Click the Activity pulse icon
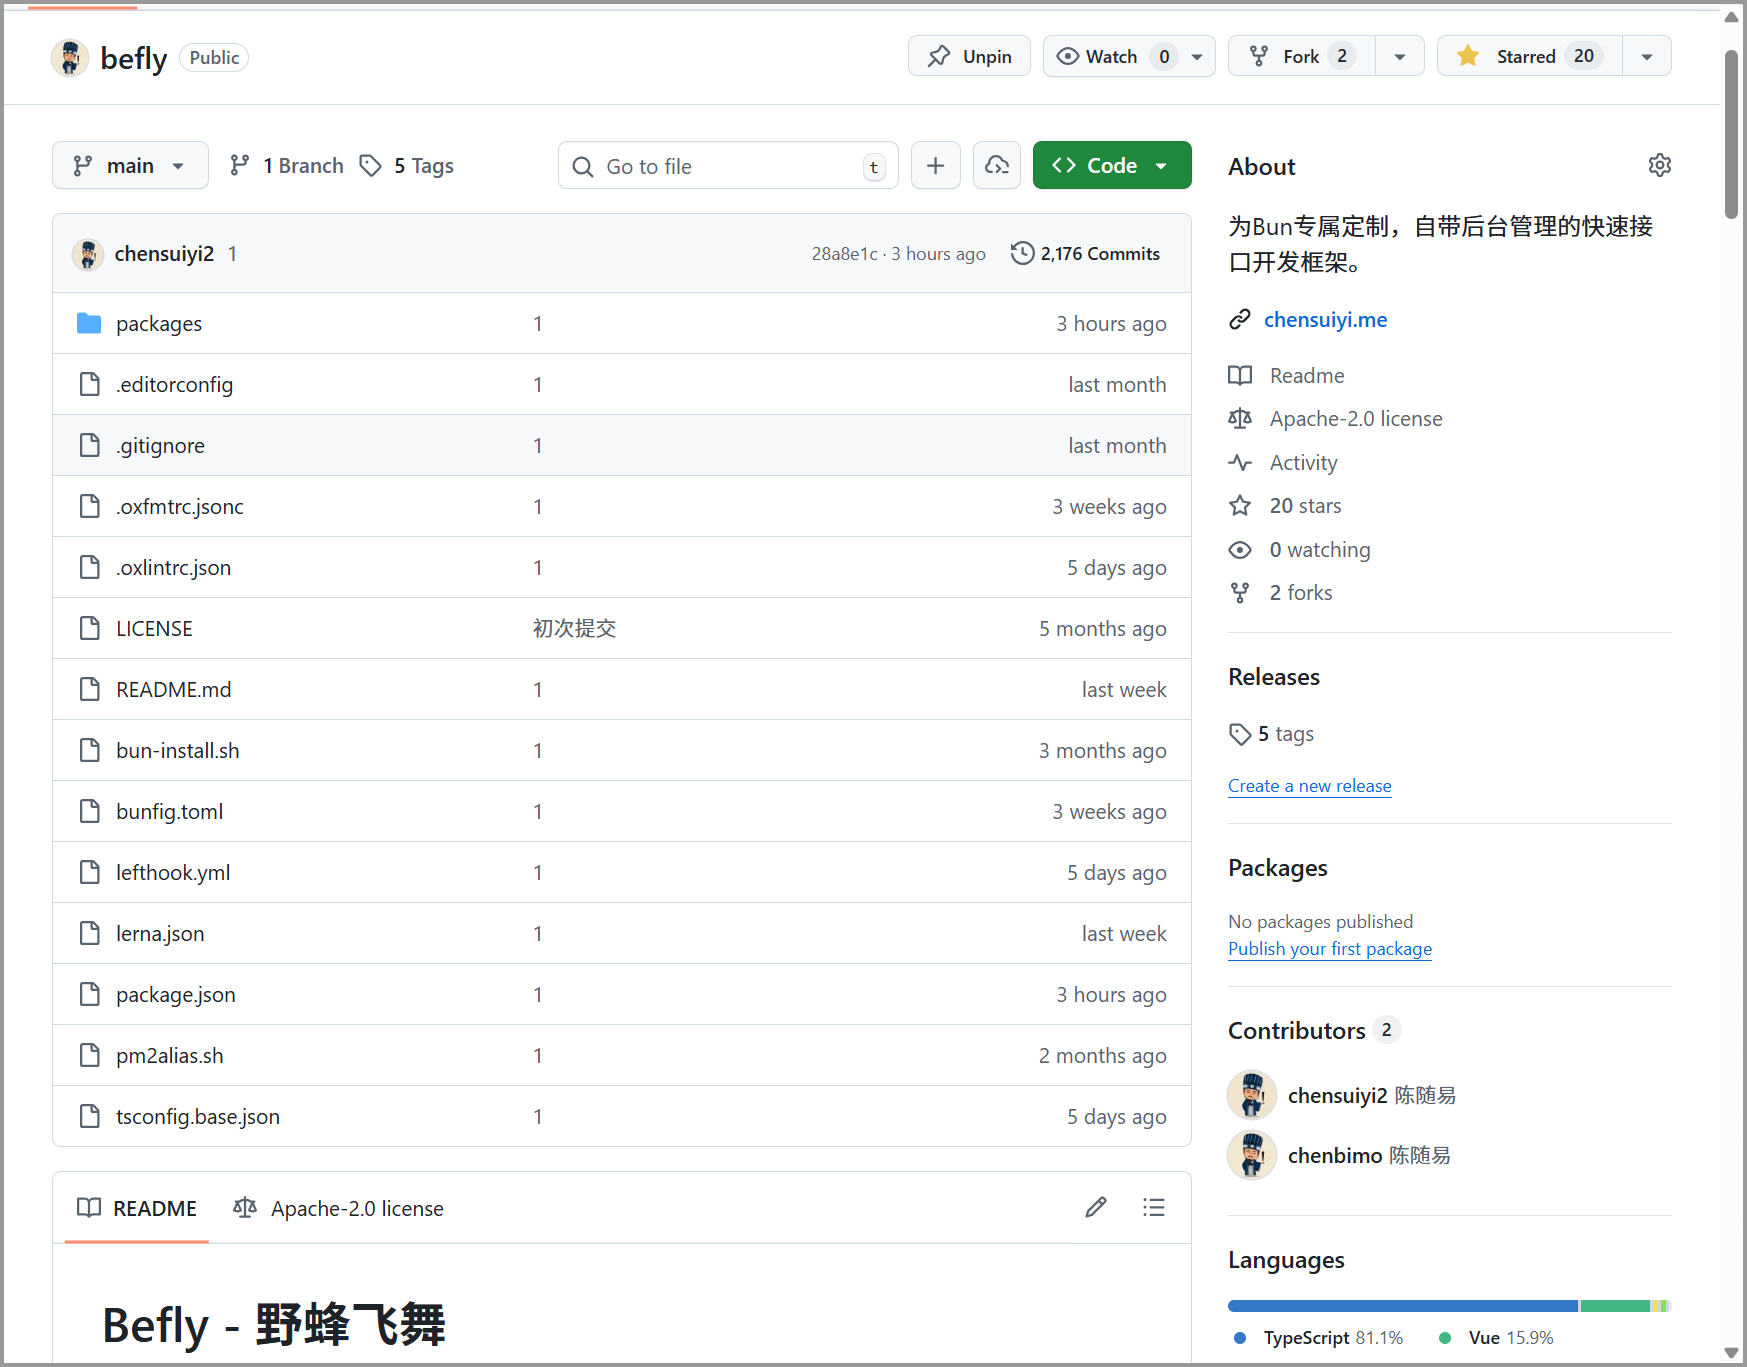Viewport: 1747px width, 1367px height. pos(1240,463)
